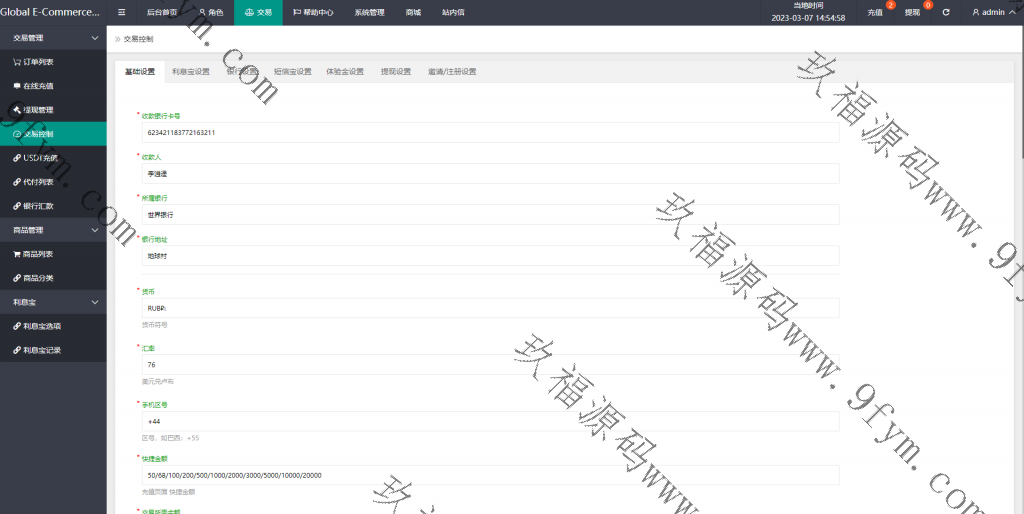Viewport: 1024px width, 514px height.
Task: Collapse the 交易管理 sidebar group
Action: tap(95, 38)
